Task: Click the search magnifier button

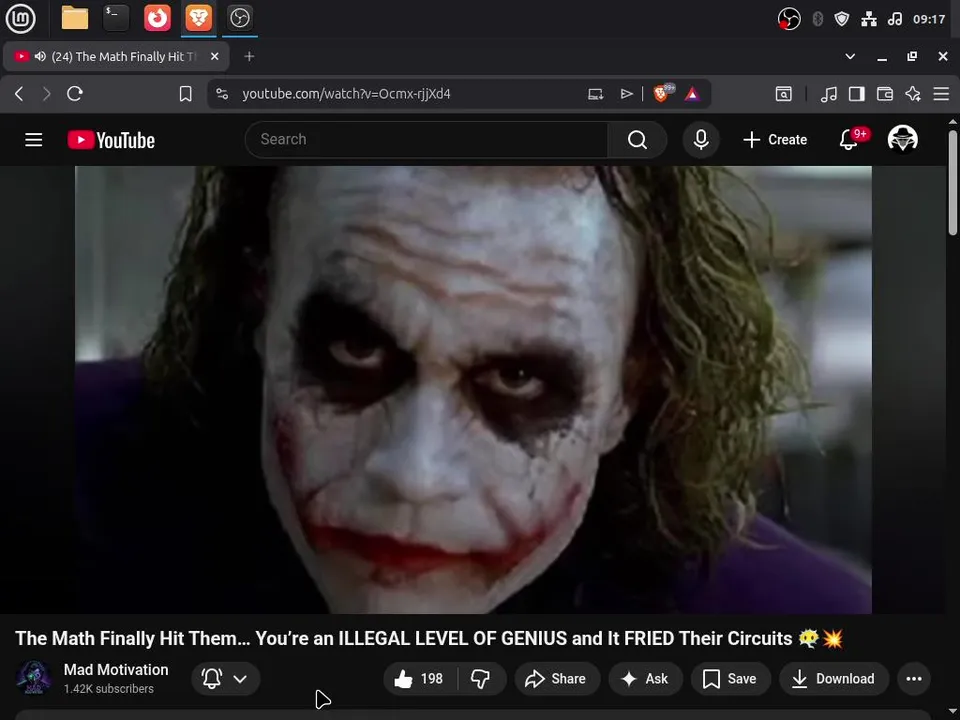Action: (x=637, y=140)
